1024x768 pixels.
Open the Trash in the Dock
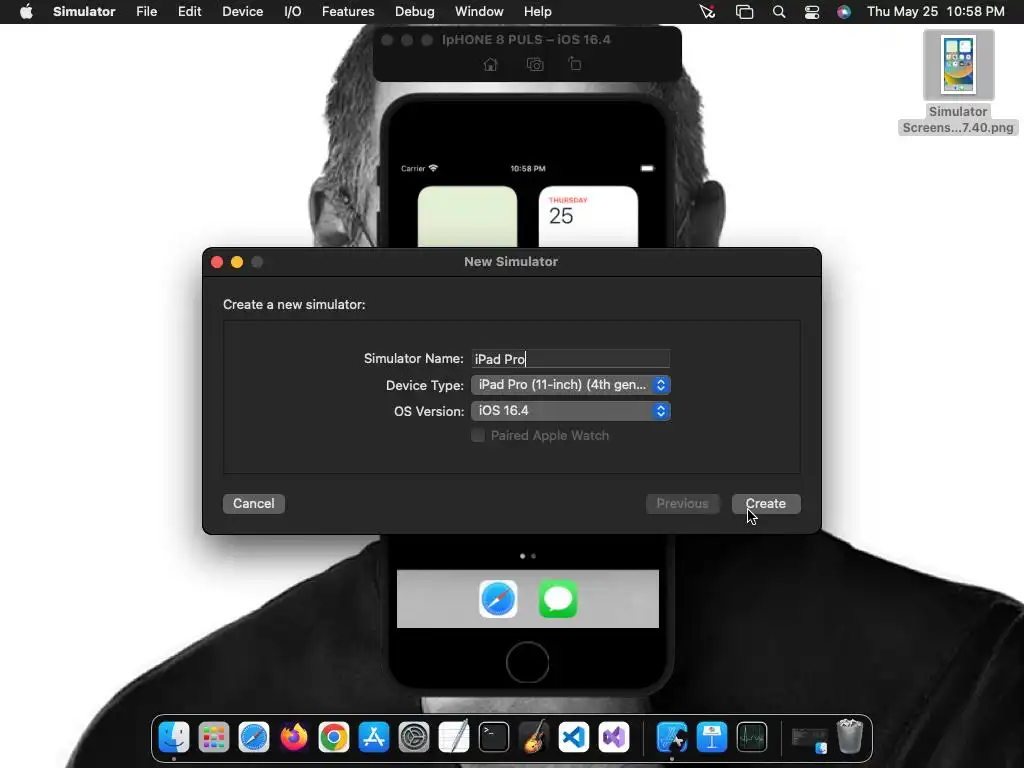tap(850, 737)
